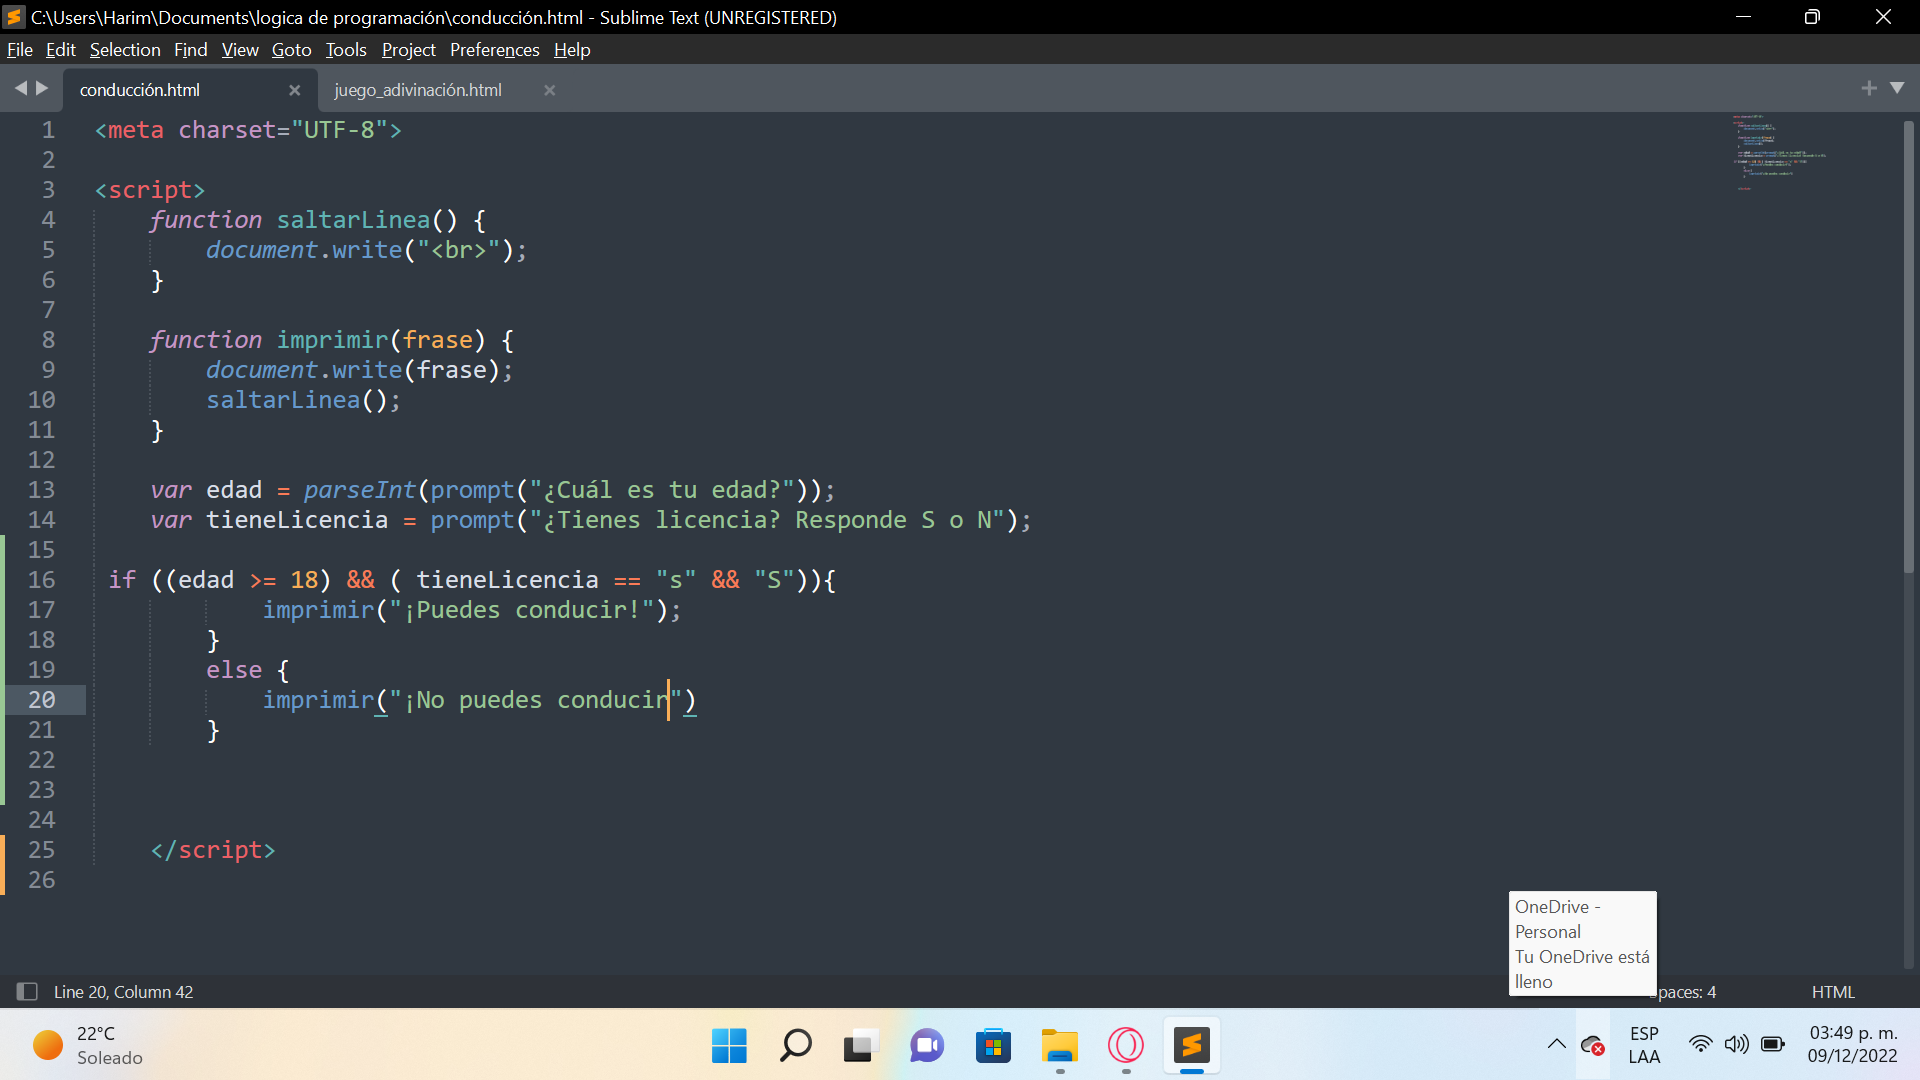This screenshot has width=1920, height=1080.
Task: Open File Explorer from the taskbar
Action: tap(1059, 1046)
